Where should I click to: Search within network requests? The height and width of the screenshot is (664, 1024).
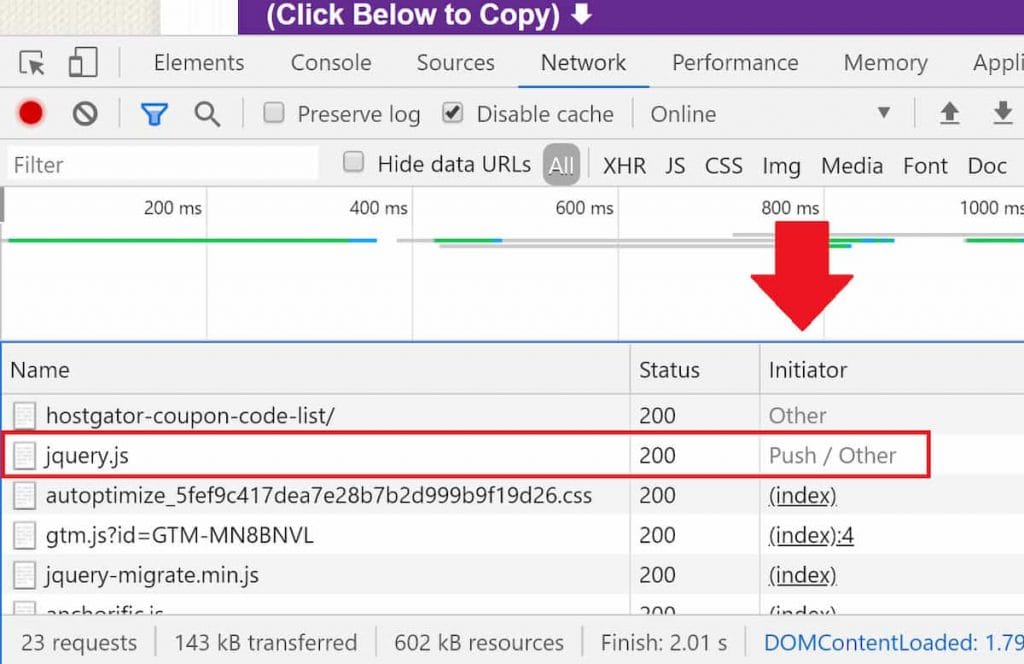click(208, 114)
